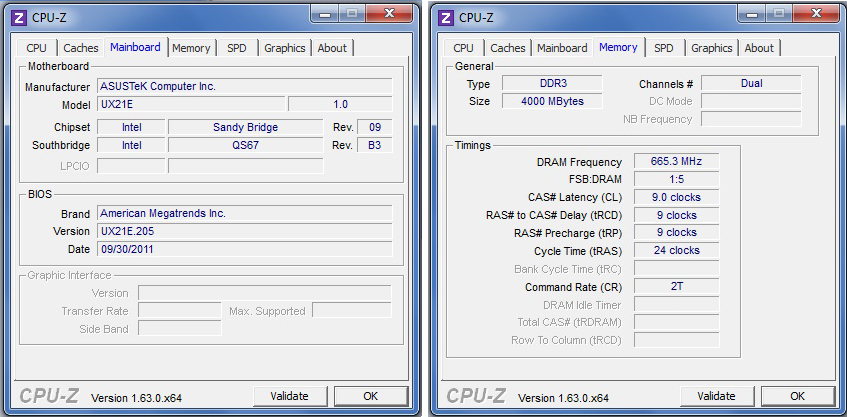Click the FSB:DRAM ratio 1:5
Screen dimensions: 847x417
[676, 179]
